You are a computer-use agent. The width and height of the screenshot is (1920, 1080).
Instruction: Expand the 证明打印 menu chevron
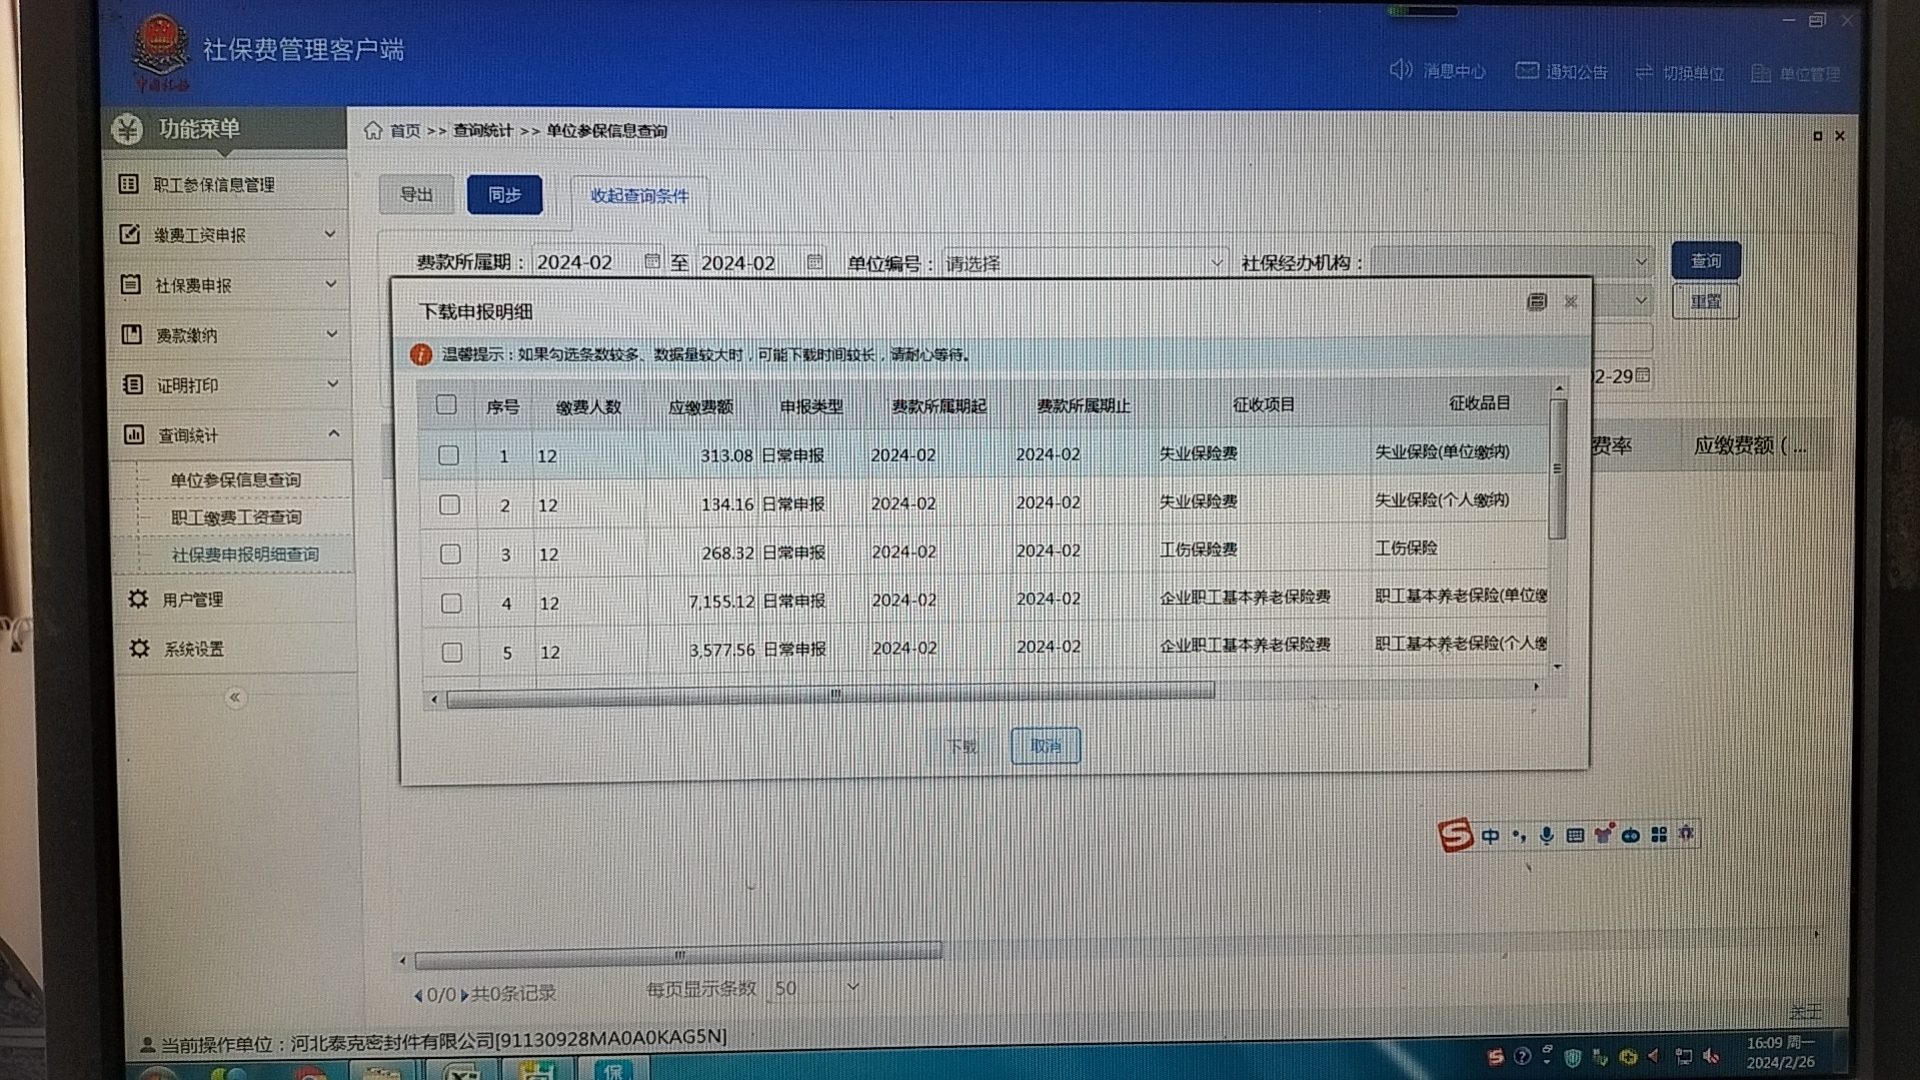click(x=333, y=384)
